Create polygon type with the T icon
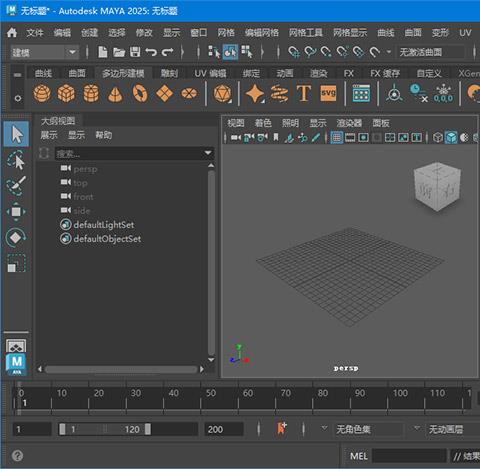This screenshot has height=469, width=480. click(304, 93)
